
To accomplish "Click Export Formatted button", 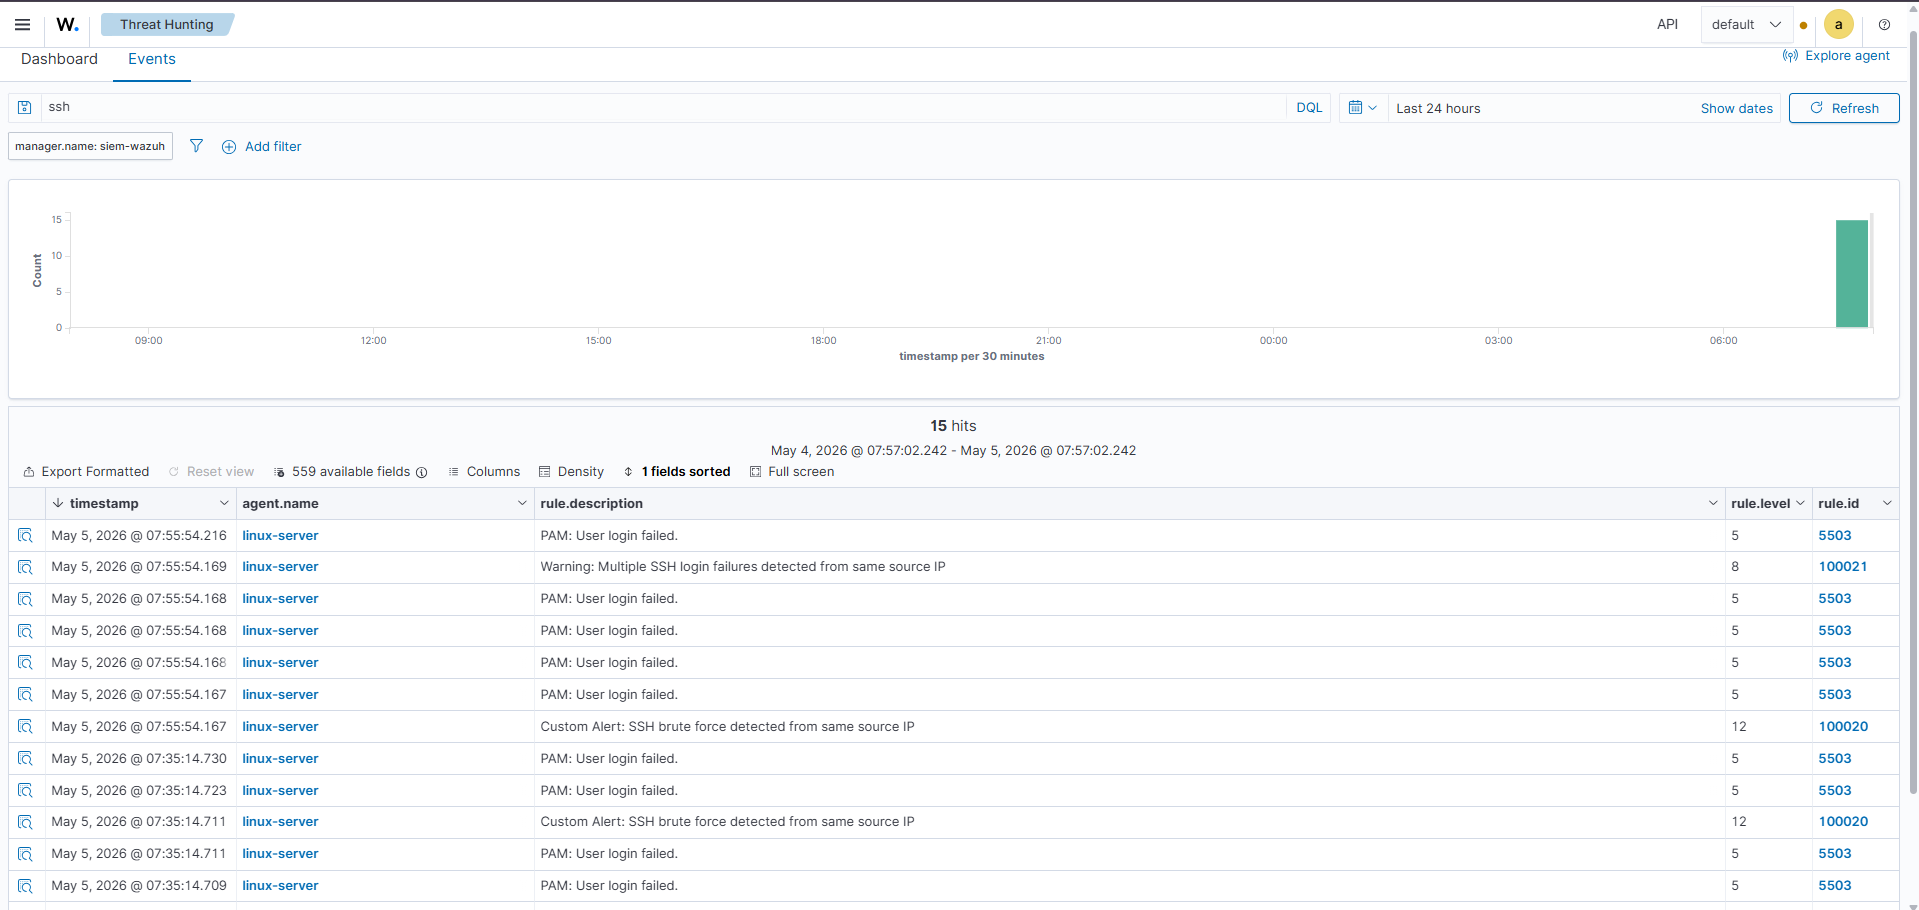I will point(86,472).
